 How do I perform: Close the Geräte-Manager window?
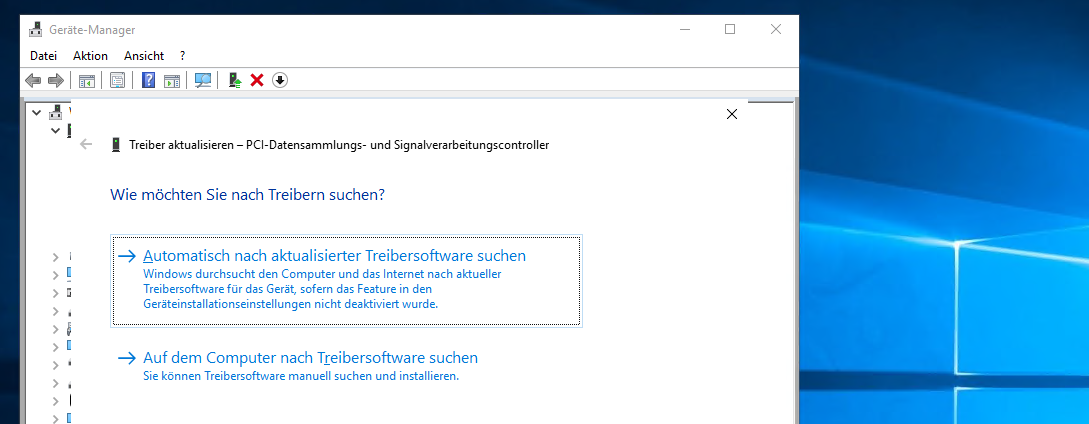pyautogui.click(x=776, y=29)
